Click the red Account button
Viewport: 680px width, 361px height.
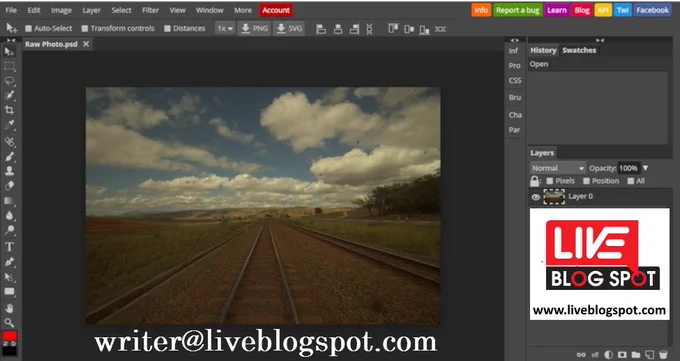[x=276, y=10]
